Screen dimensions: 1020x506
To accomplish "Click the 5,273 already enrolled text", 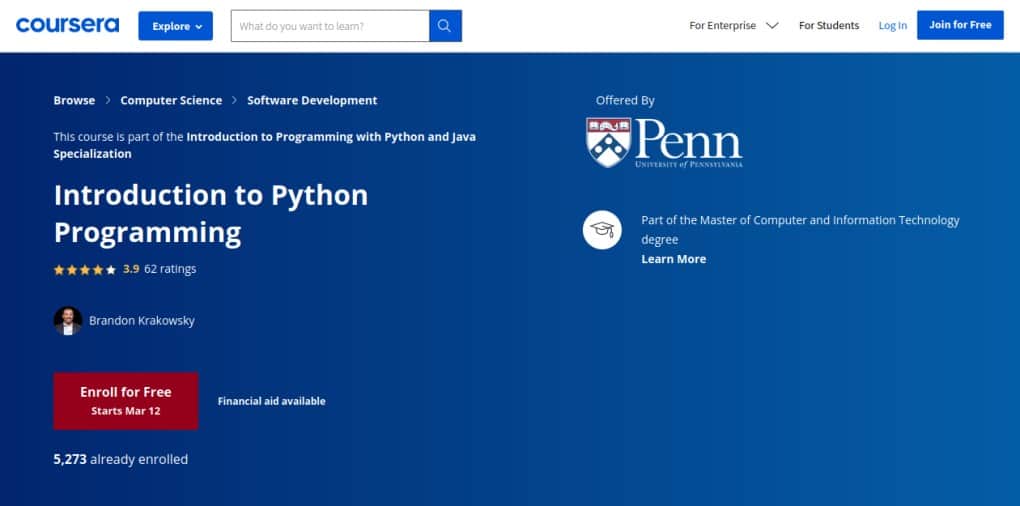I will tap(120, 459).
